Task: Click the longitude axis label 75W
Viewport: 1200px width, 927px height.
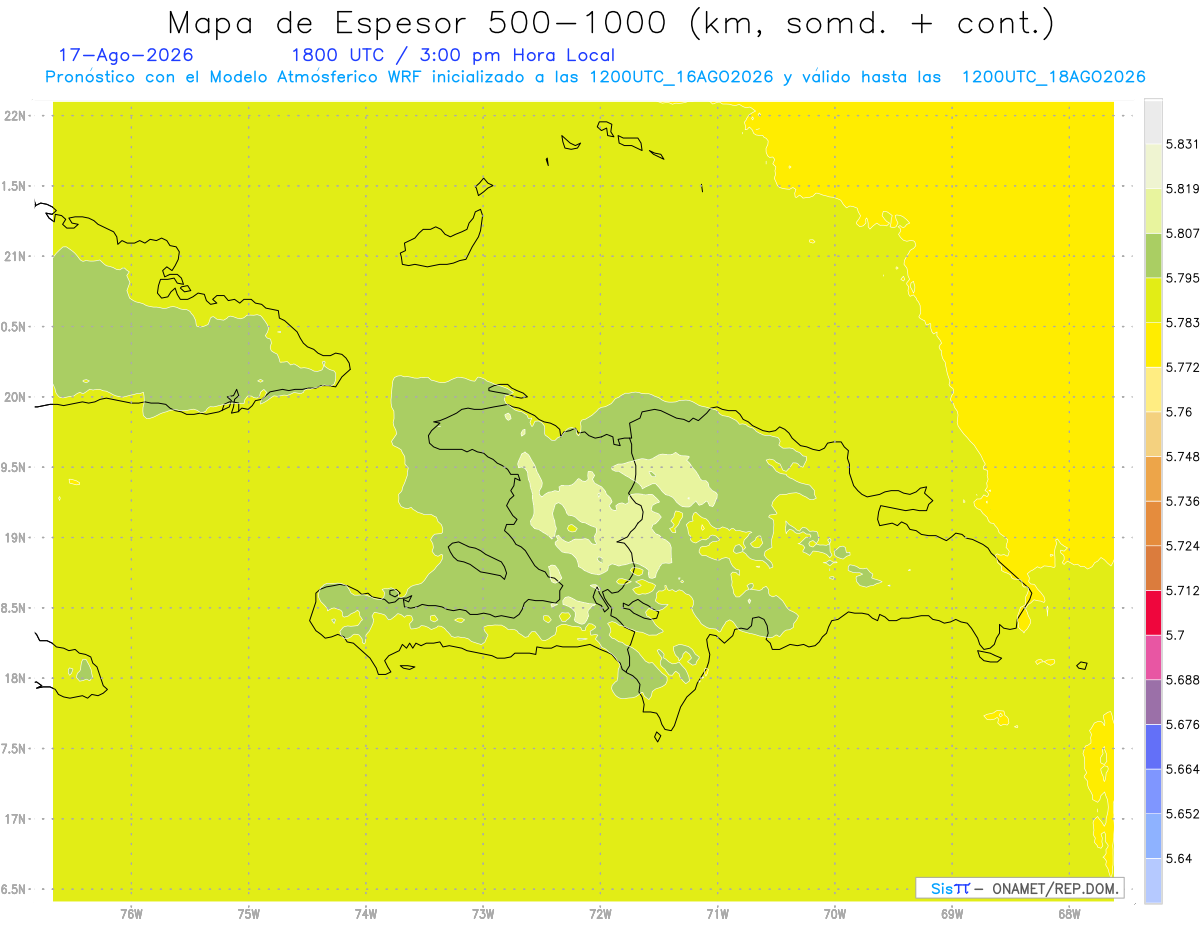Action: pos(249,913)
